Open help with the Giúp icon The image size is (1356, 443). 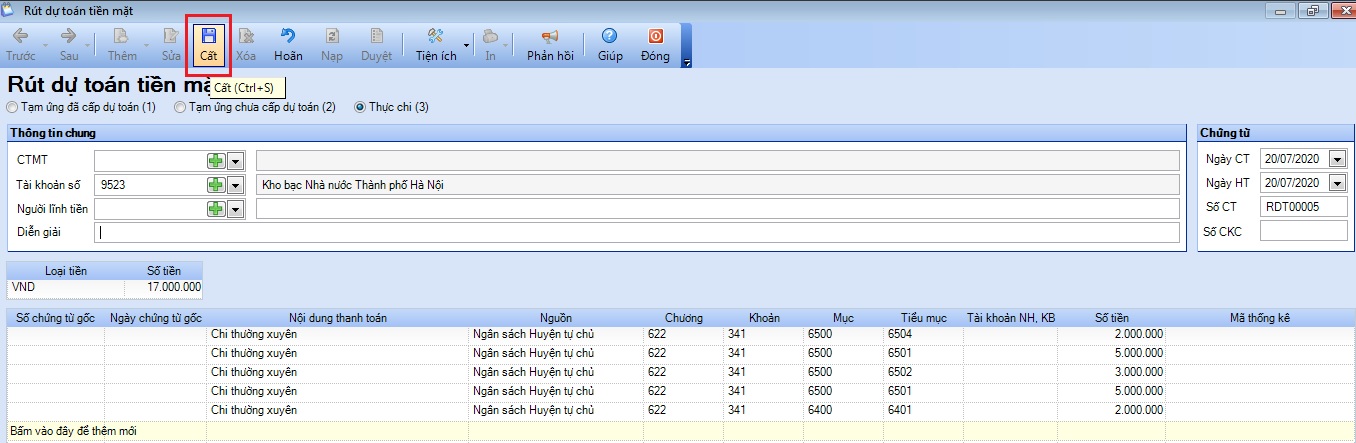point(609,36)
